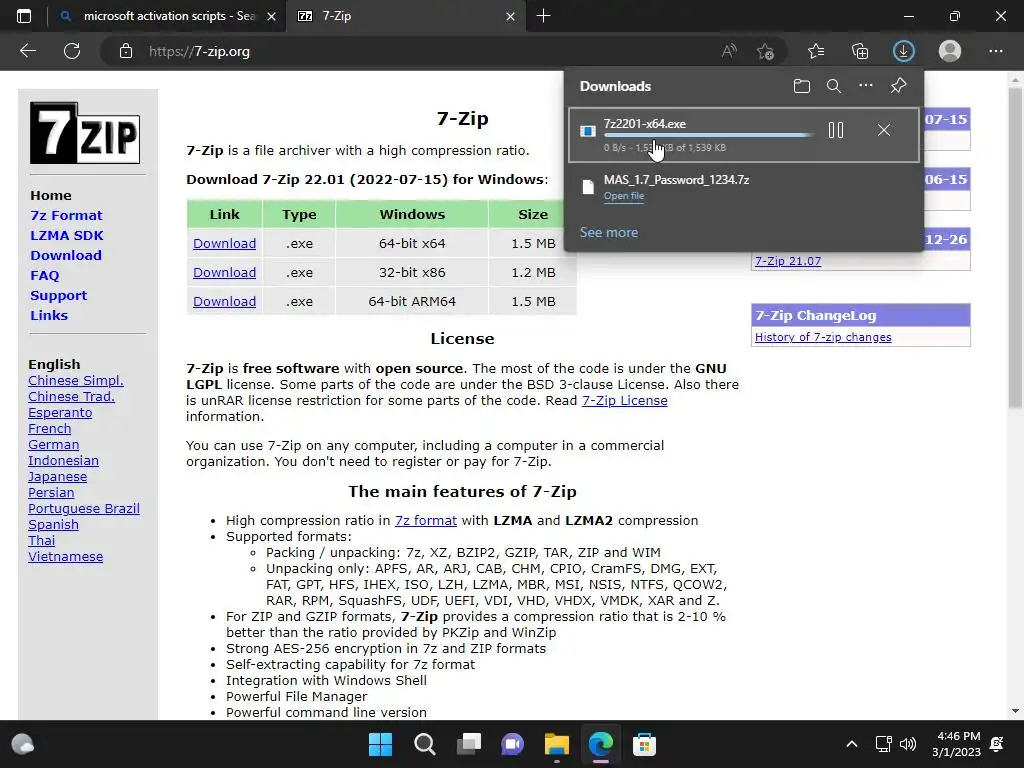The image size is (1024, 768).
Task: Open Collections icon in toolbar
Action: [x=860, y=51]
